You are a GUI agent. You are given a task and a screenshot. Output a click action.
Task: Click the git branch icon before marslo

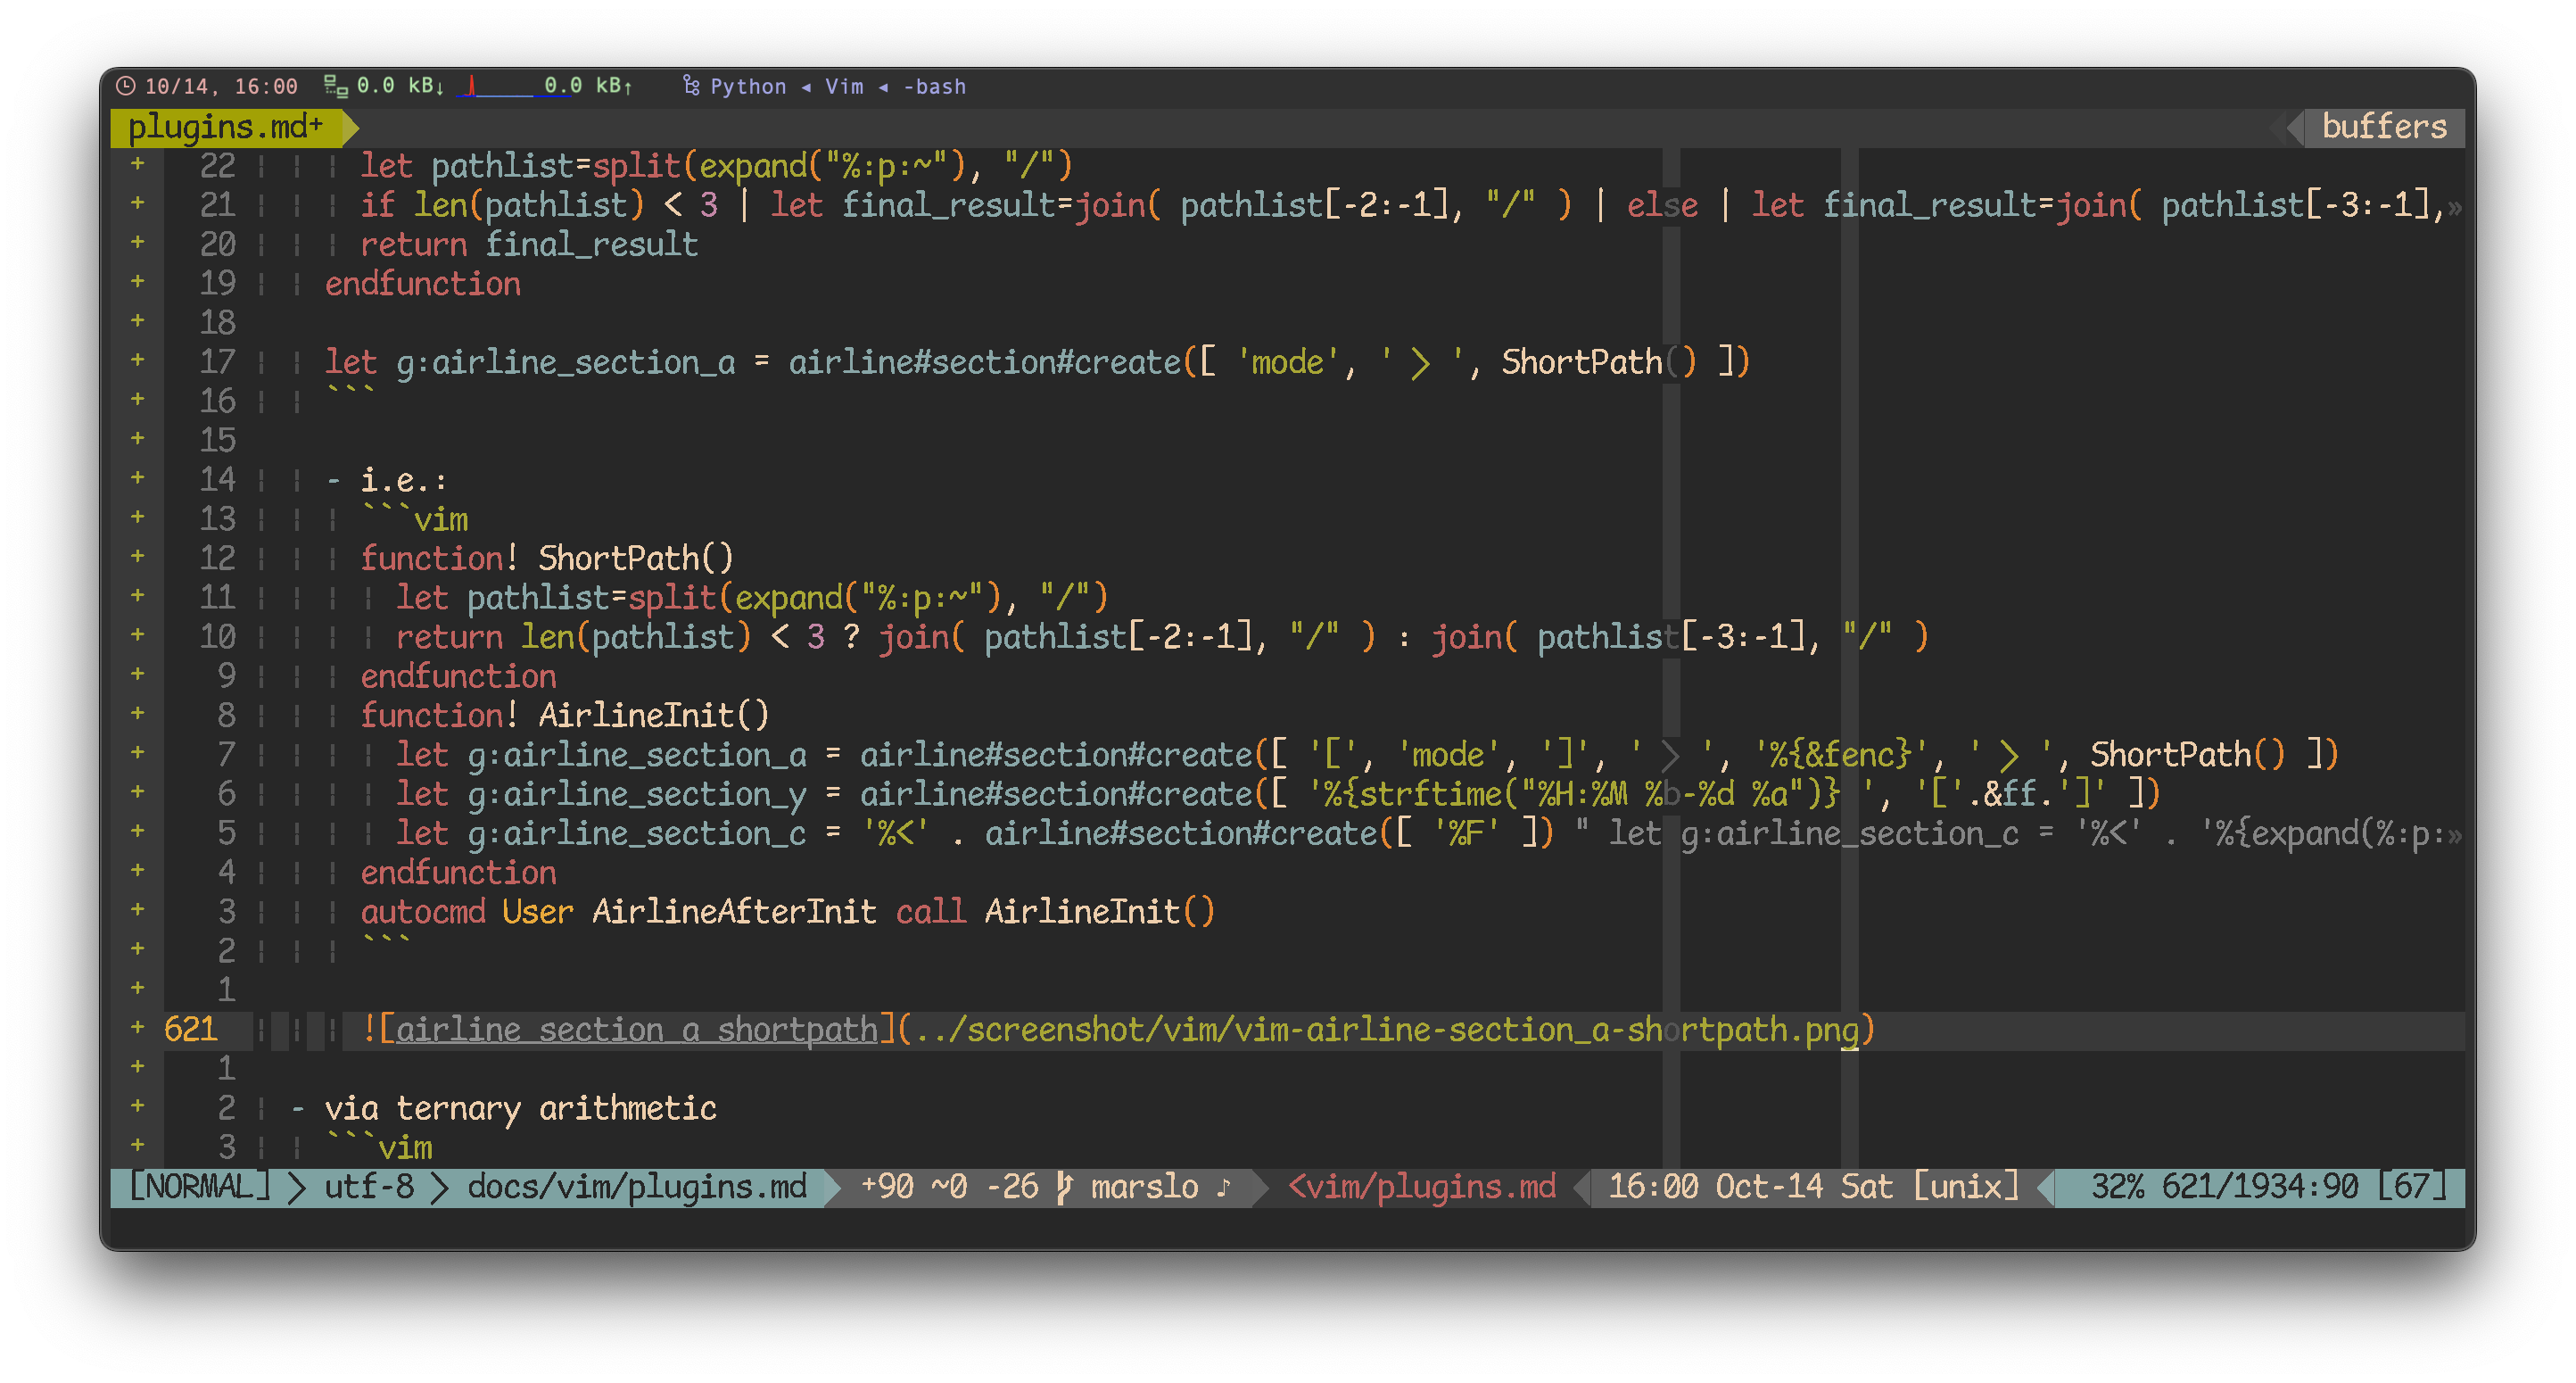1065,1186
